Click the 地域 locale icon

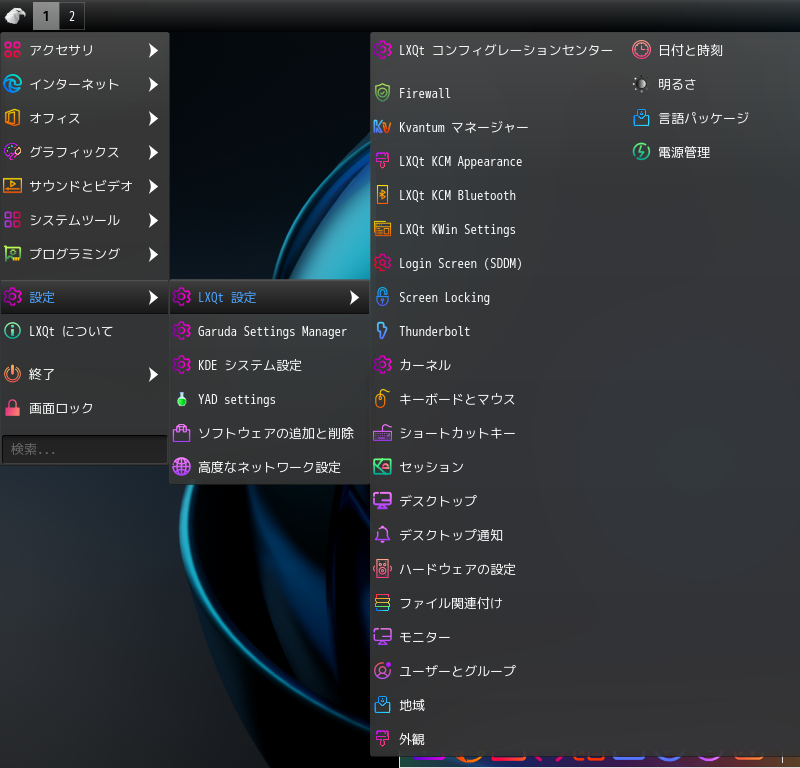click(x=382, y=705)
